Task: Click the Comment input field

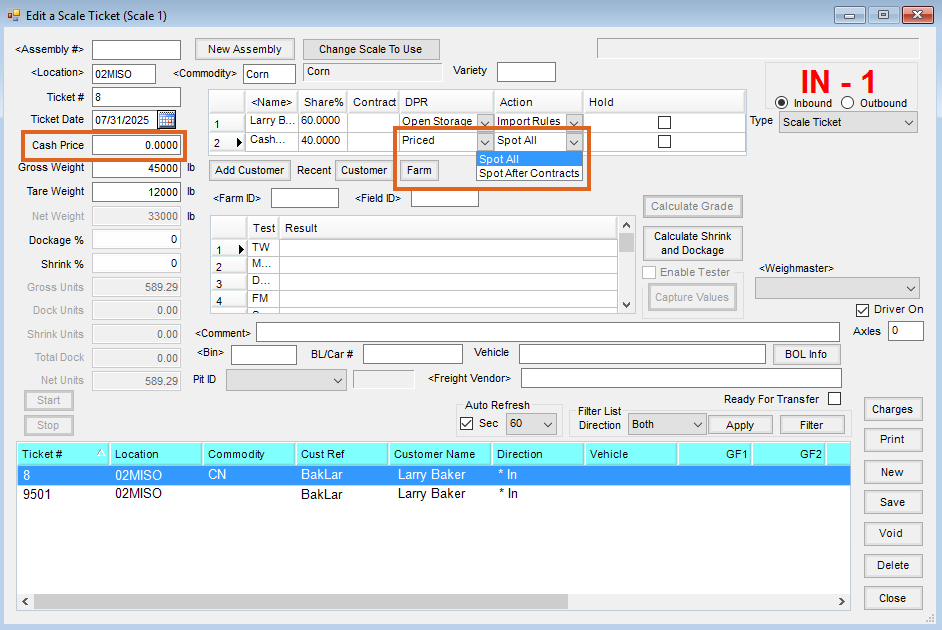Action: point(548,332)
